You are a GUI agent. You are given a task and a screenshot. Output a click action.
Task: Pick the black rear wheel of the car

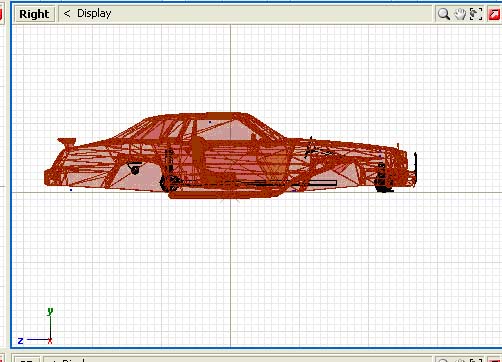tap(170, 183)
